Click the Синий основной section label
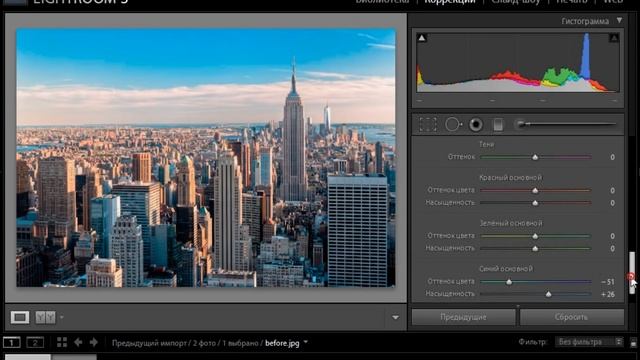This screenshot has width=640, height=360. [x=506, y=269]
